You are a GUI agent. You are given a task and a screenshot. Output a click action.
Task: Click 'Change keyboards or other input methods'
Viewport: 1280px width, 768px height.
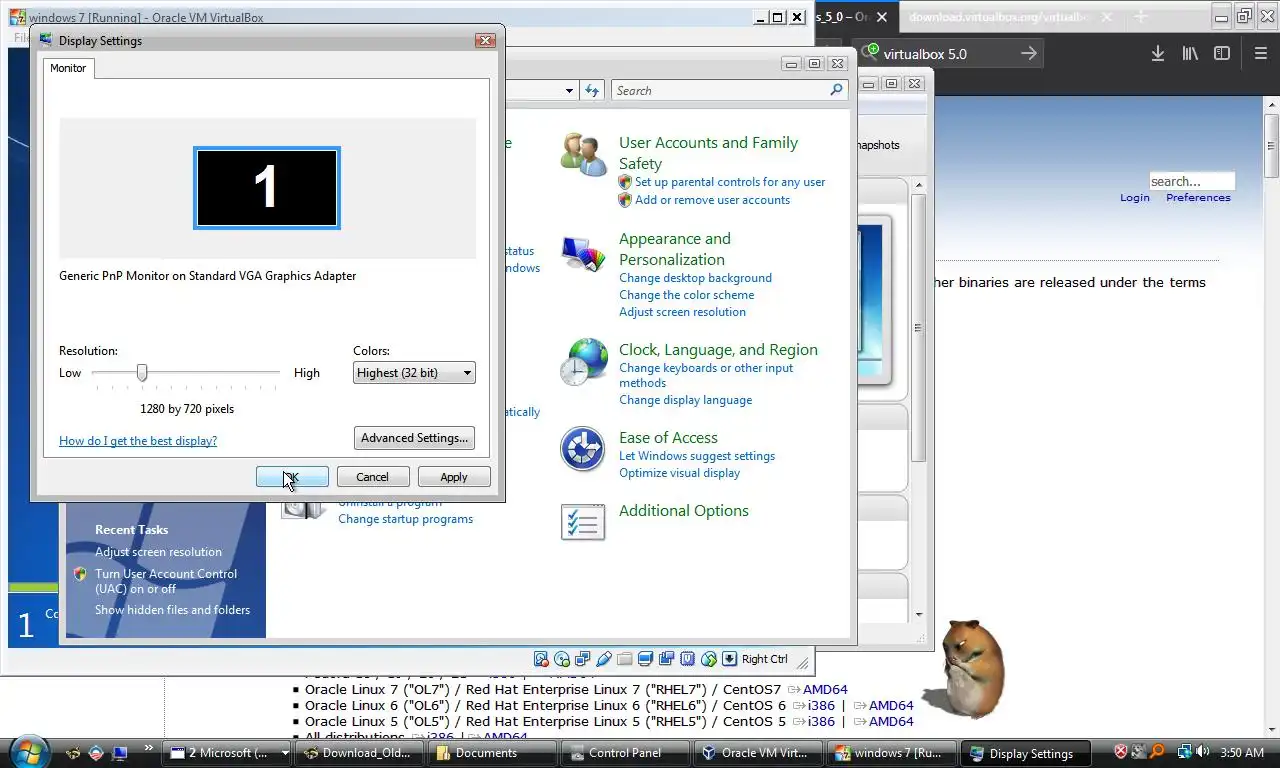point(706,375)
